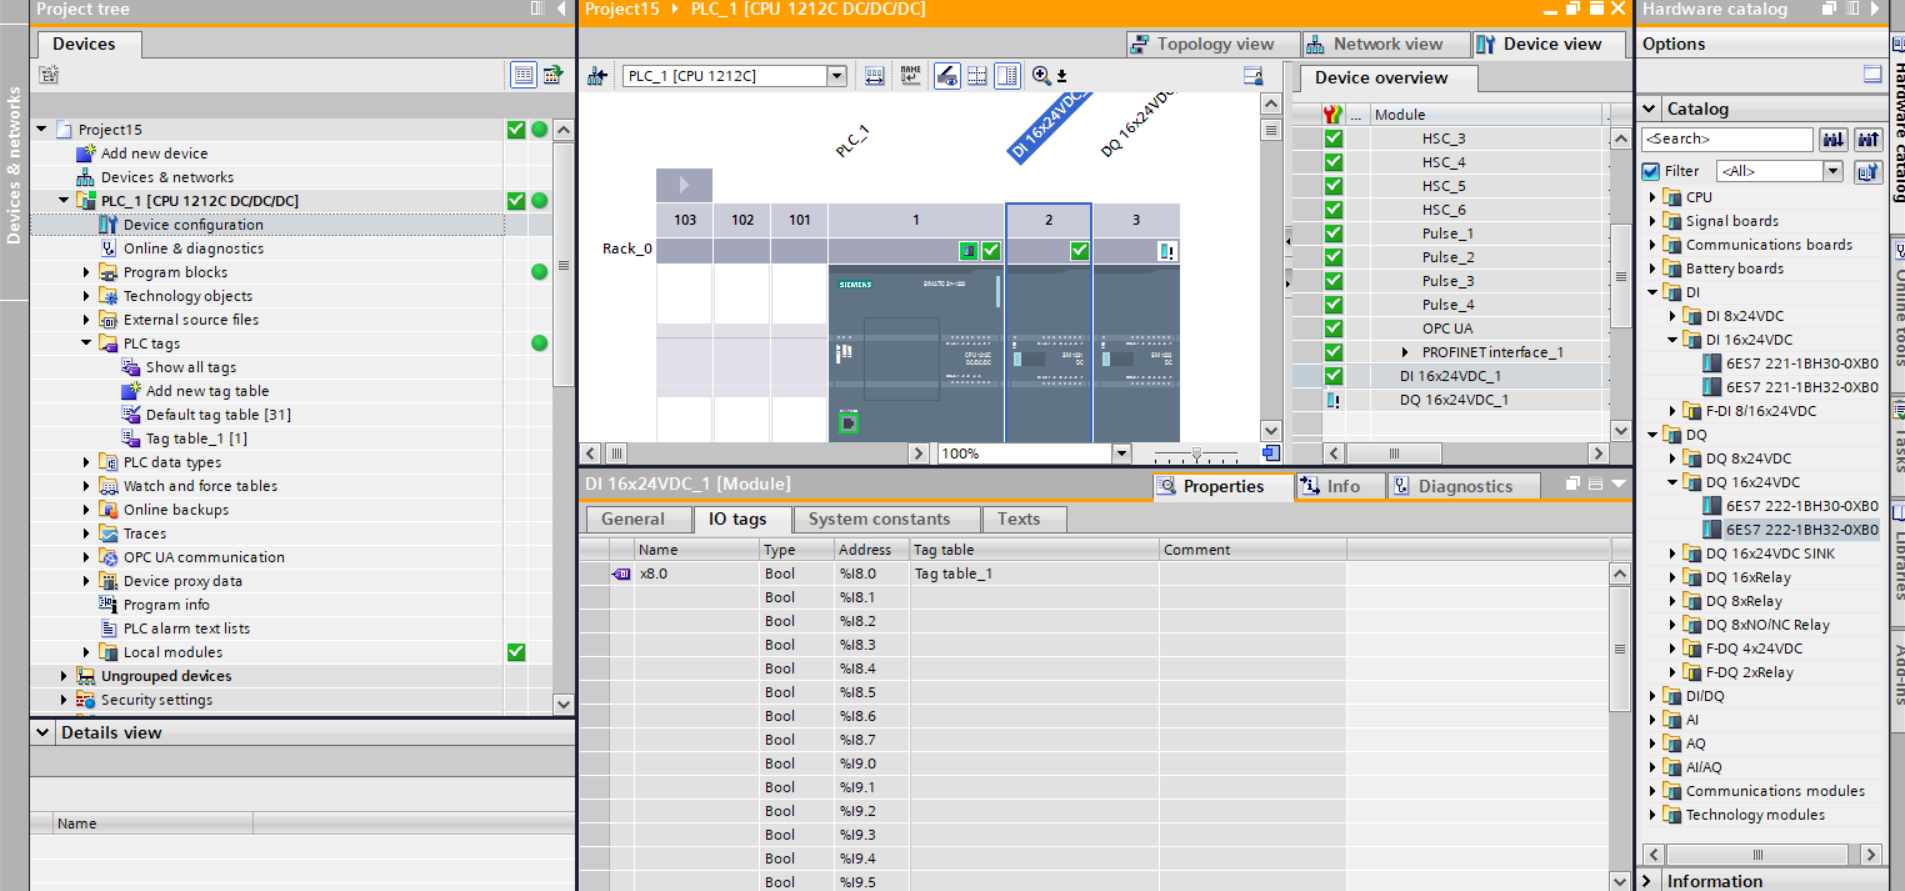
Task: Open Tag table_1 [1] in the tree
Action: click(196, 438)
